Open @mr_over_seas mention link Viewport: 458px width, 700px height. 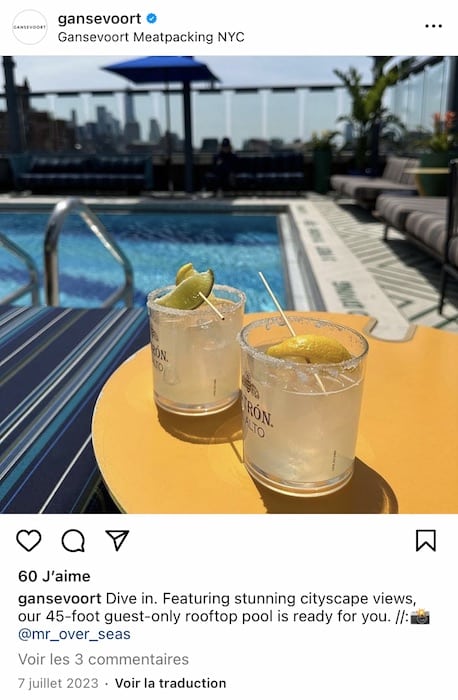point(74,634)
